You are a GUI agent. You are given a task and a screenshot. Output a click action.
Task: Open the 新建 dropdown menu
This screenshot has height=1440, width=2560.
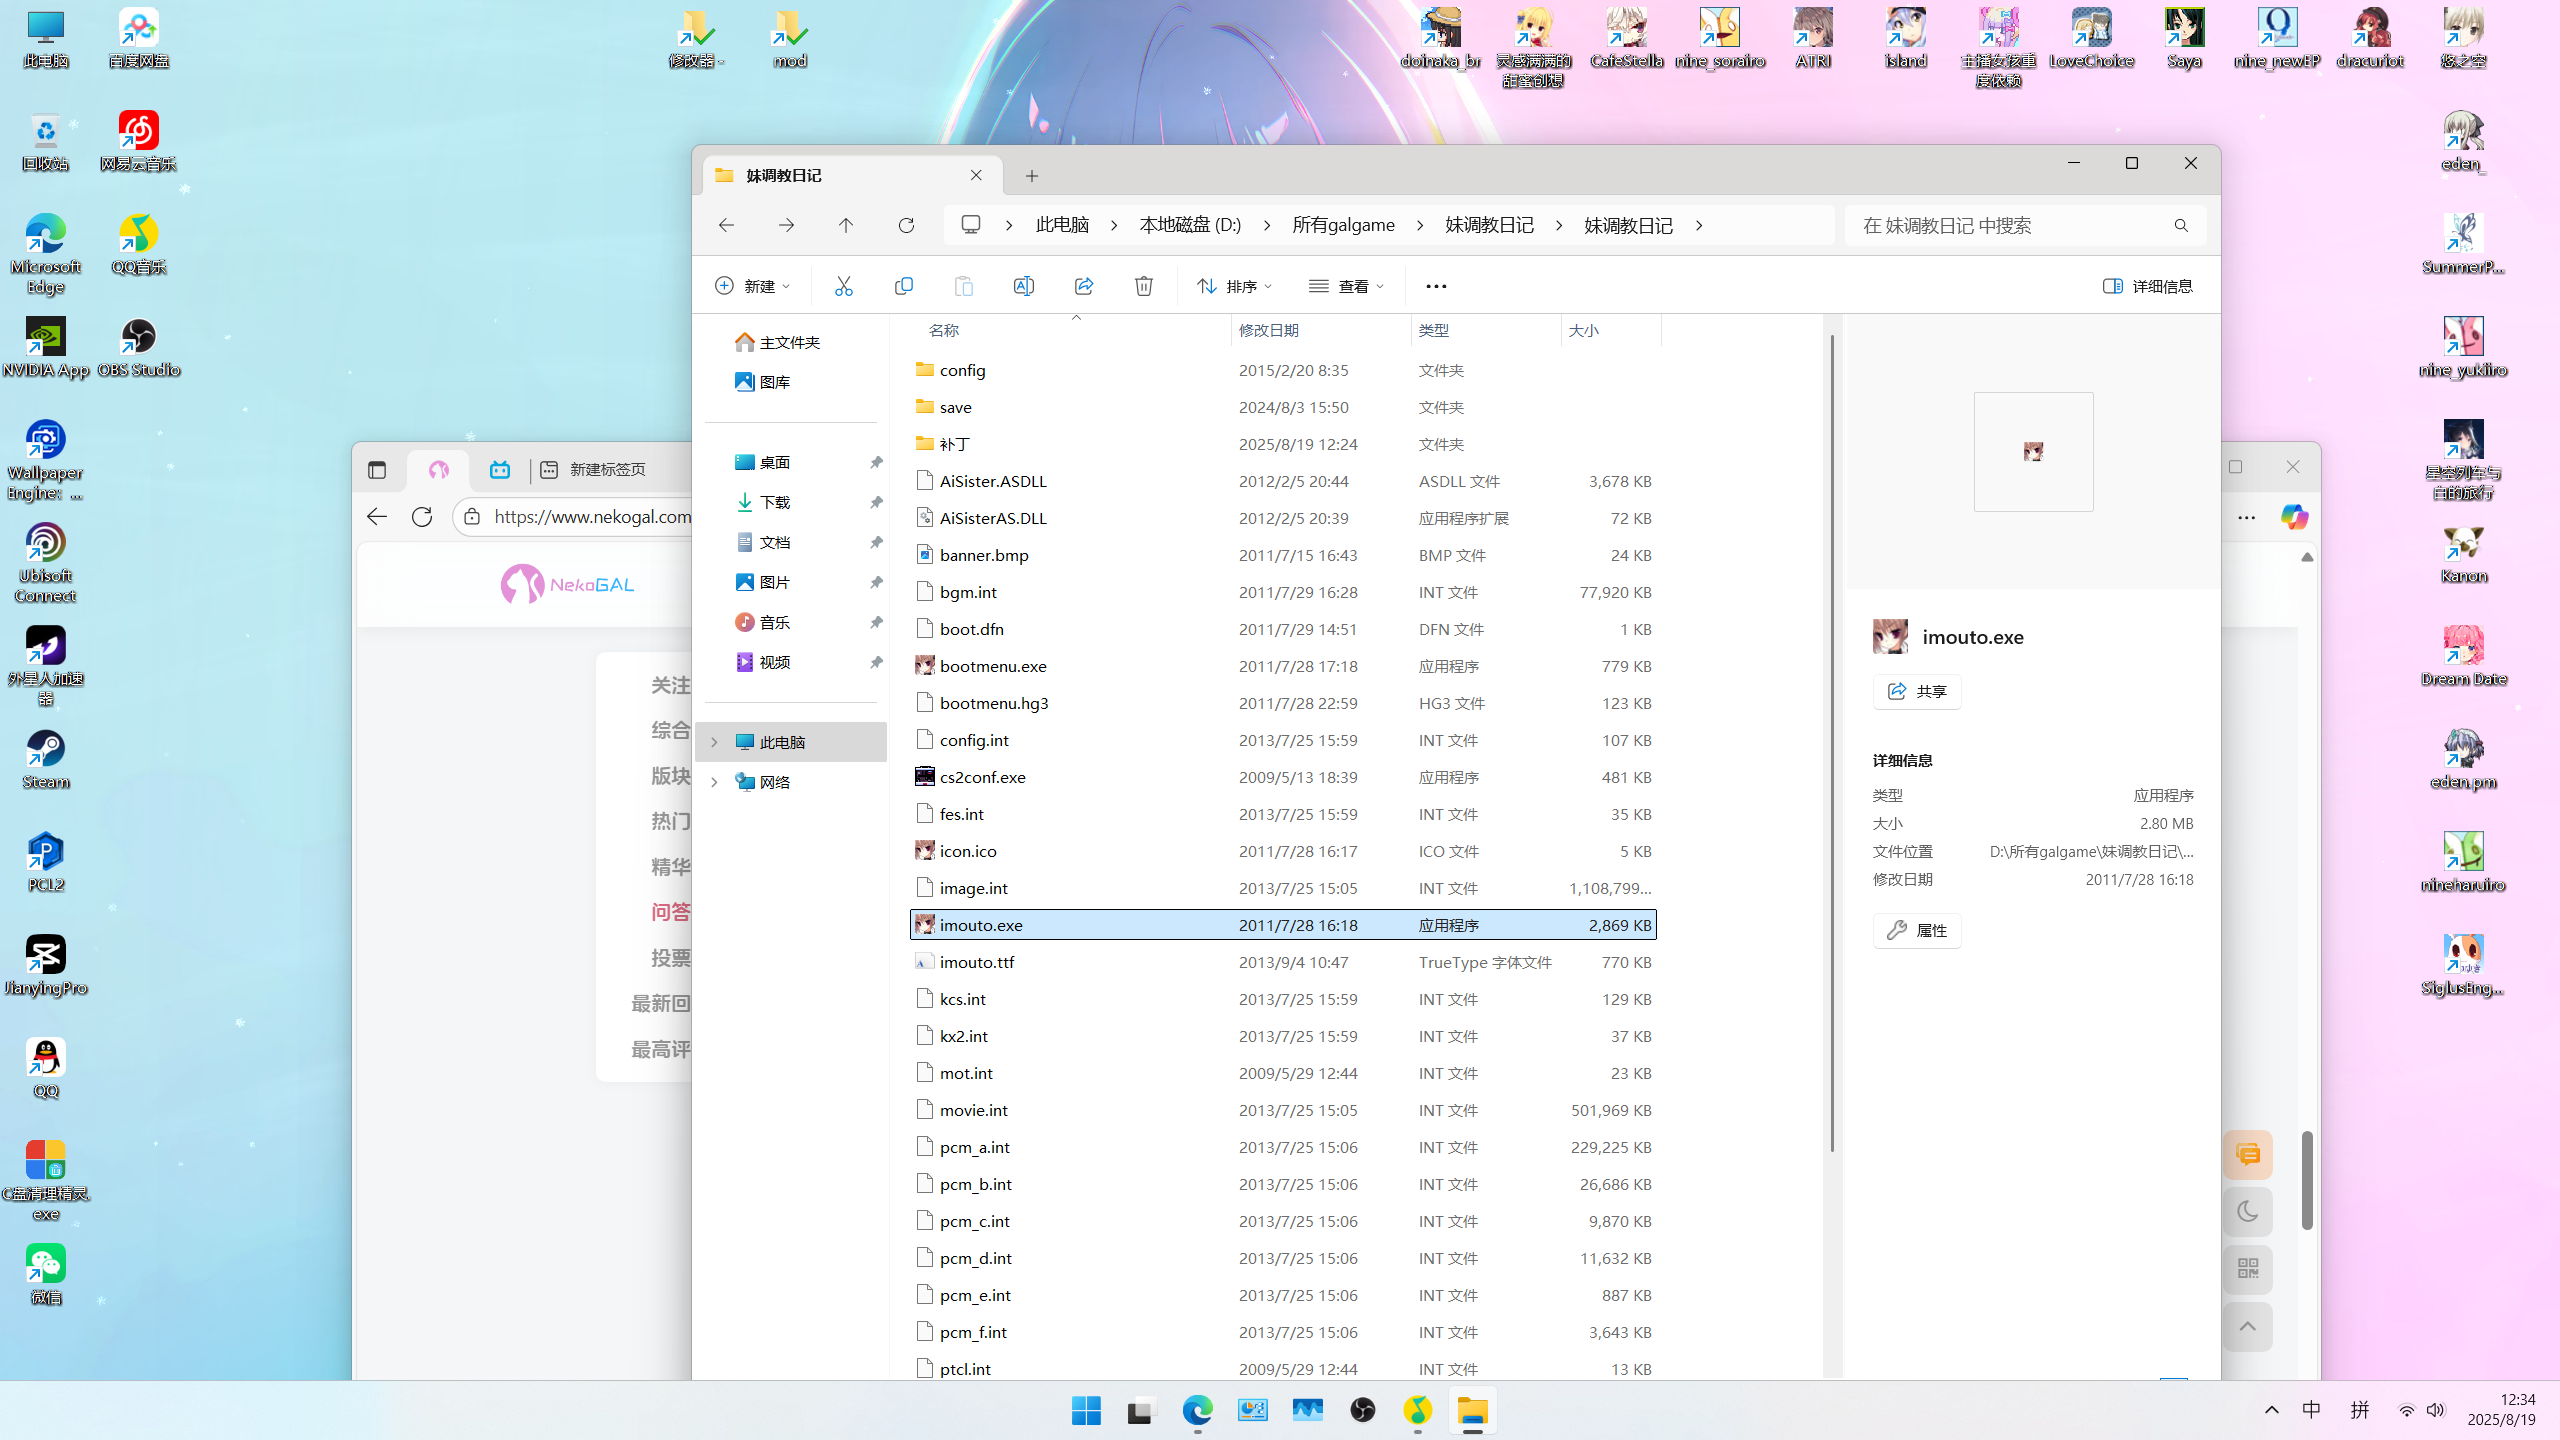[x=752, y=286]
